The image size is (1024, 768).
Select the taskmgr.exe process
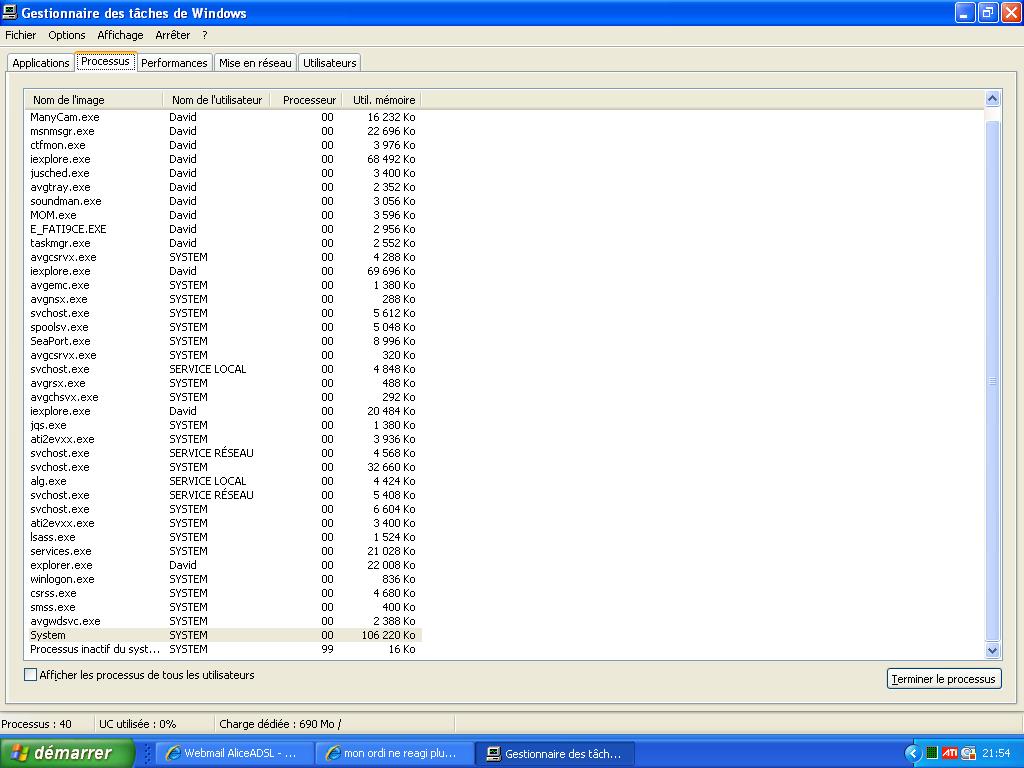pos(223,243)
